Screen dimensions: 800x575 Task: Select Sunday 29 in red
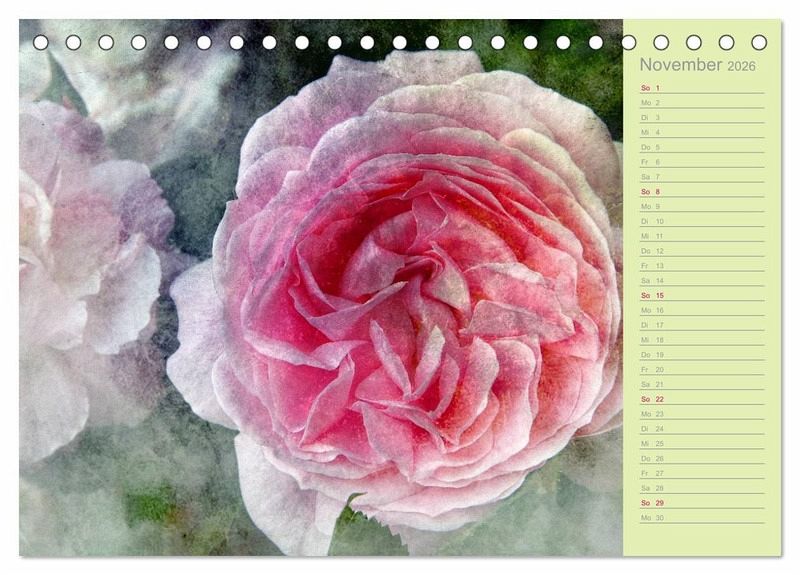pyautogui.click(x=701, y=503)
